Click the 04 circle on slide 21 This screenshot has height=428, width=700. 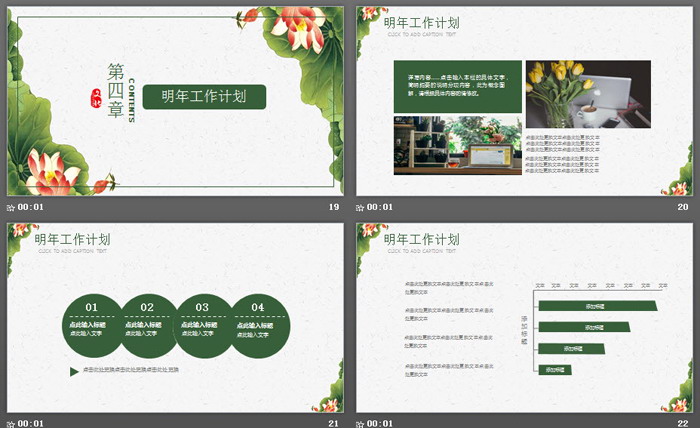click(260, 326)
